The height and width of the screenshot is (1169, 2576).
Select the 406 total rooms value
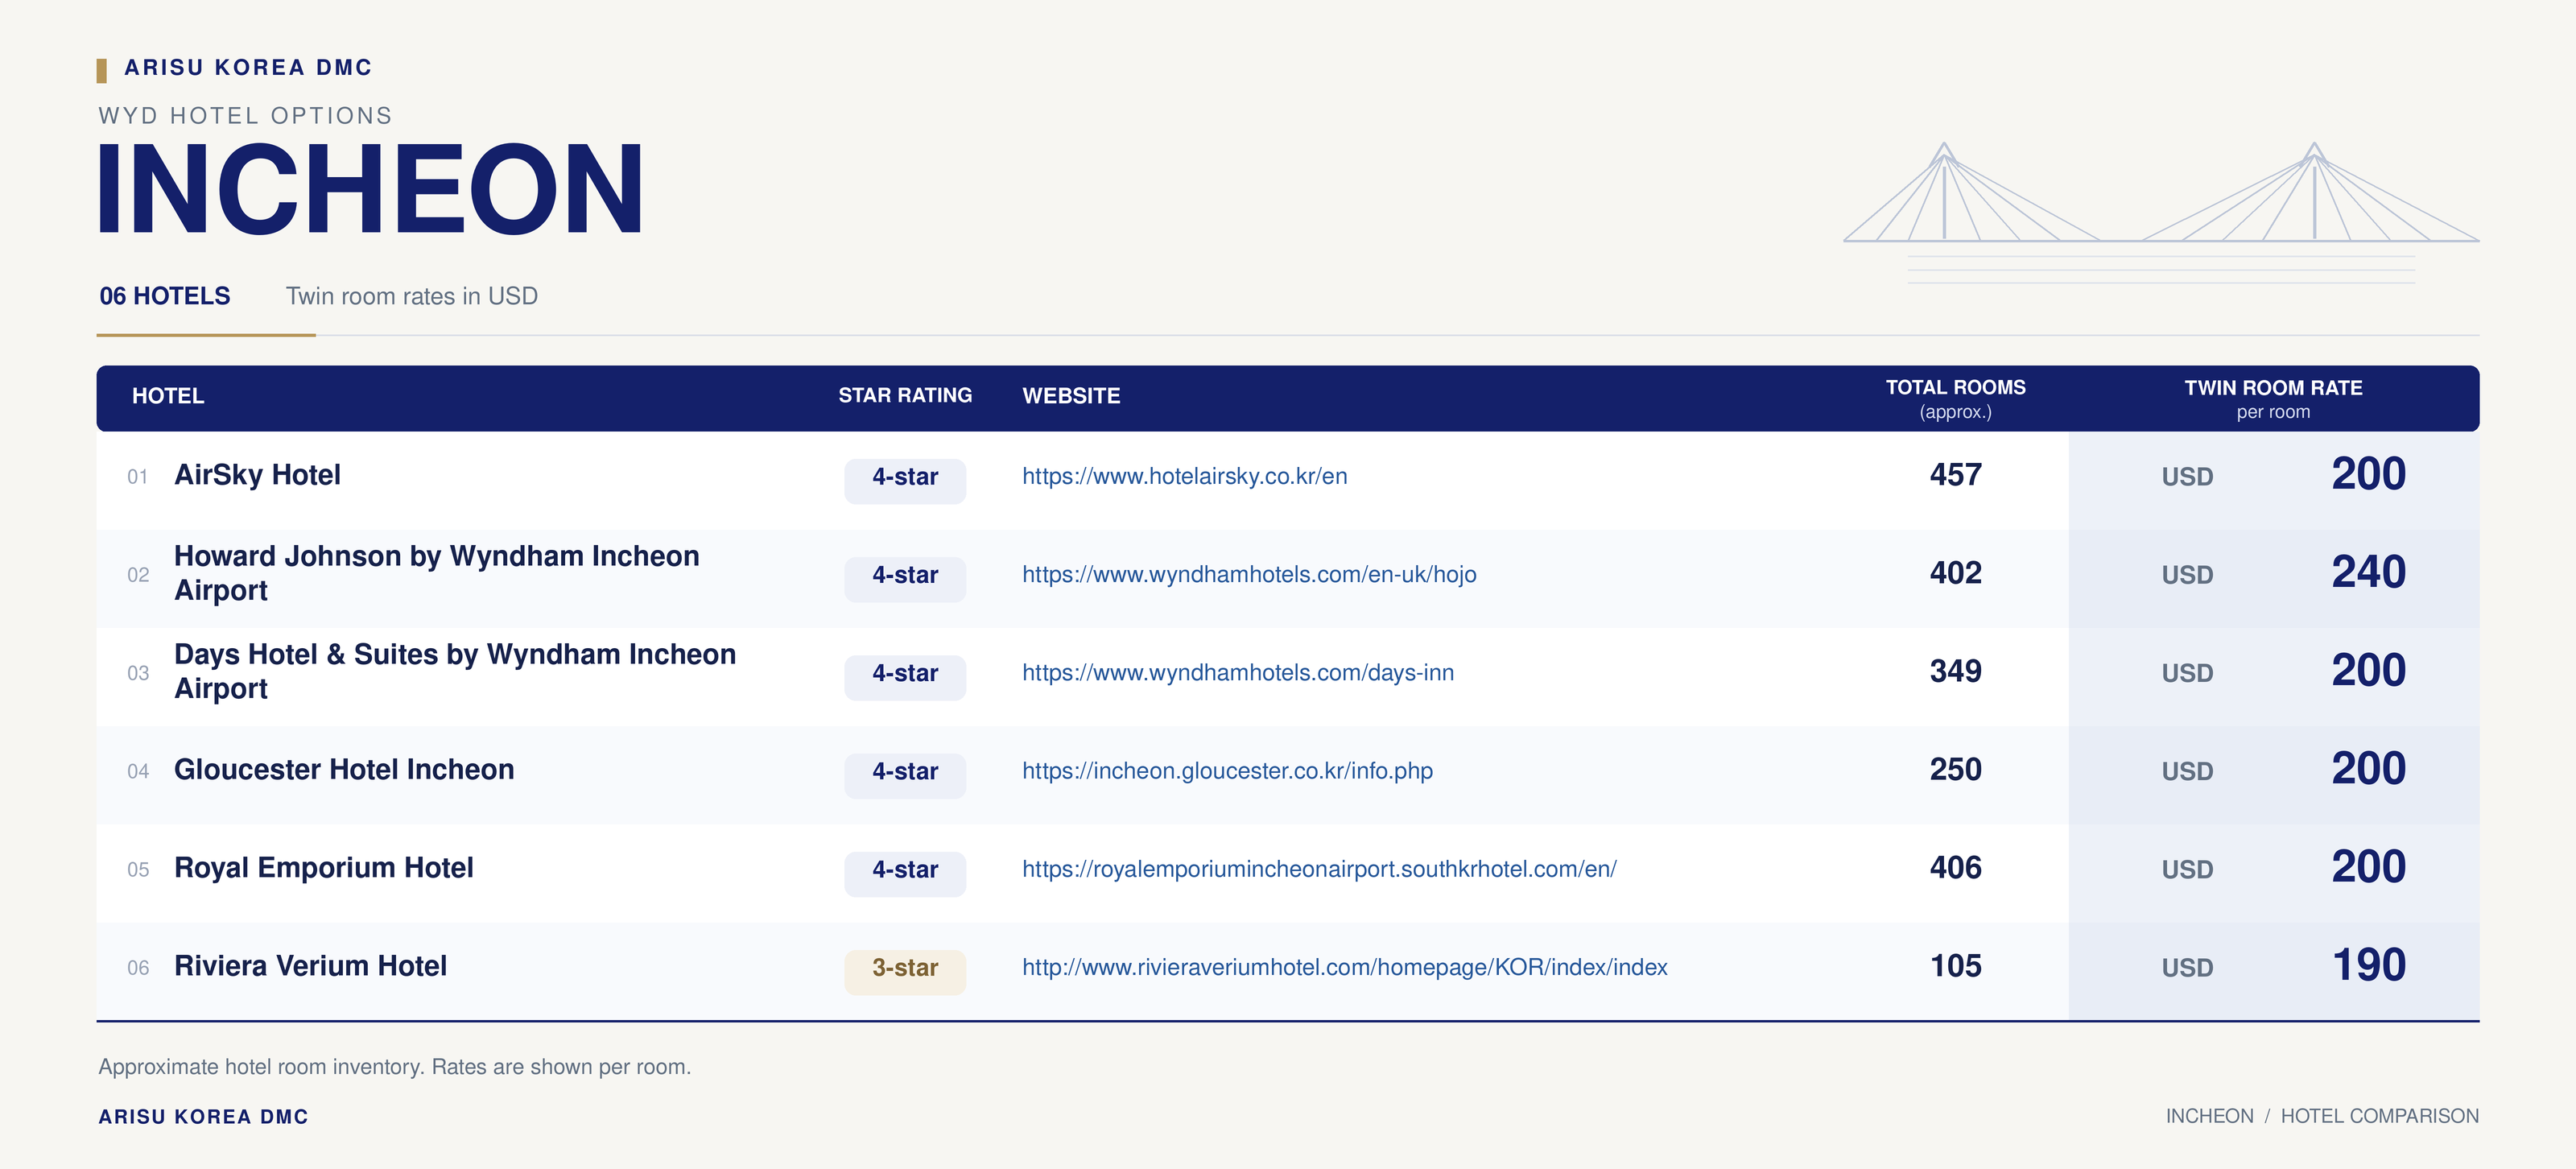[x=1955, y=867]
